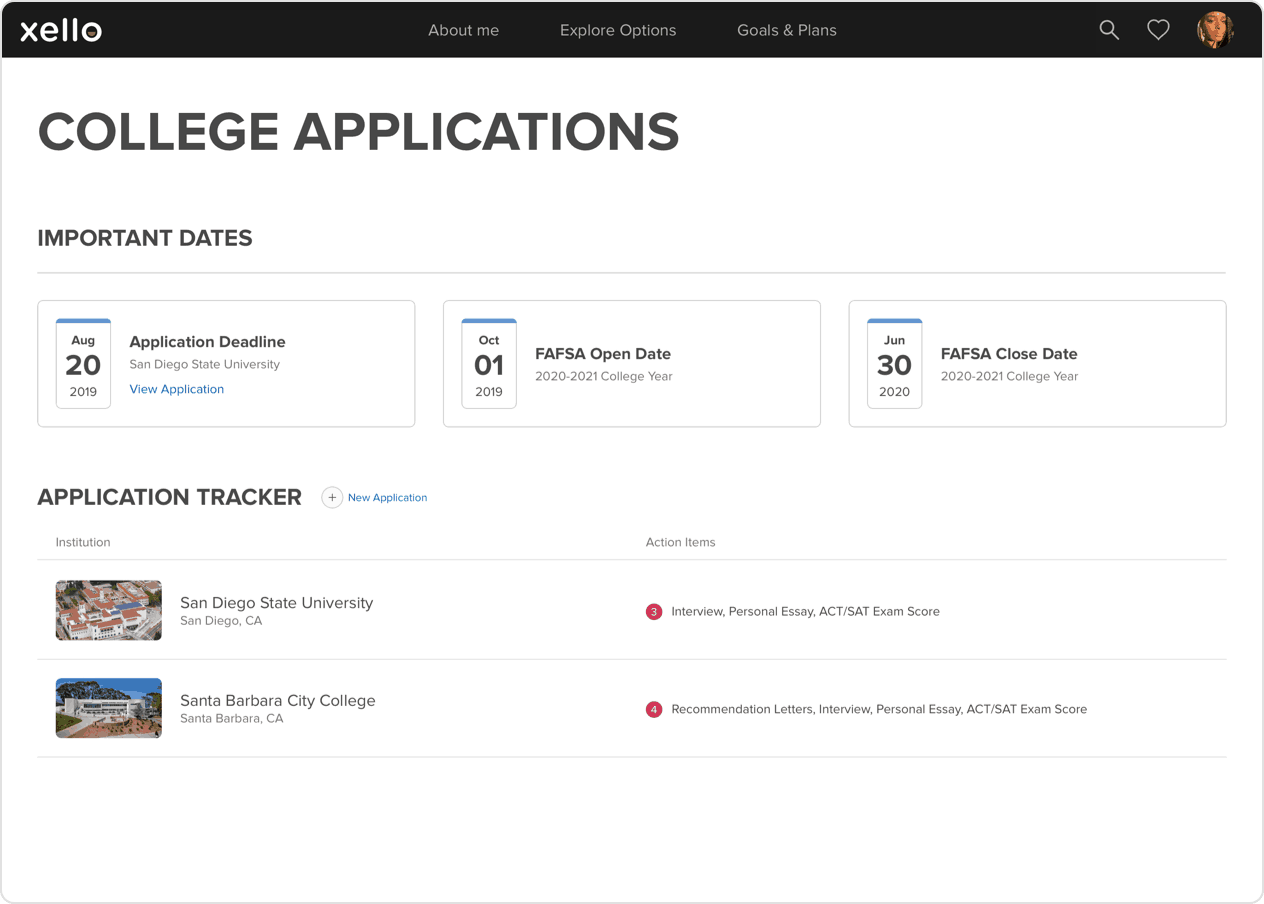Click the Oct 01 2019 calendar icon
The image size is (1264, 904).
(489, 364)
